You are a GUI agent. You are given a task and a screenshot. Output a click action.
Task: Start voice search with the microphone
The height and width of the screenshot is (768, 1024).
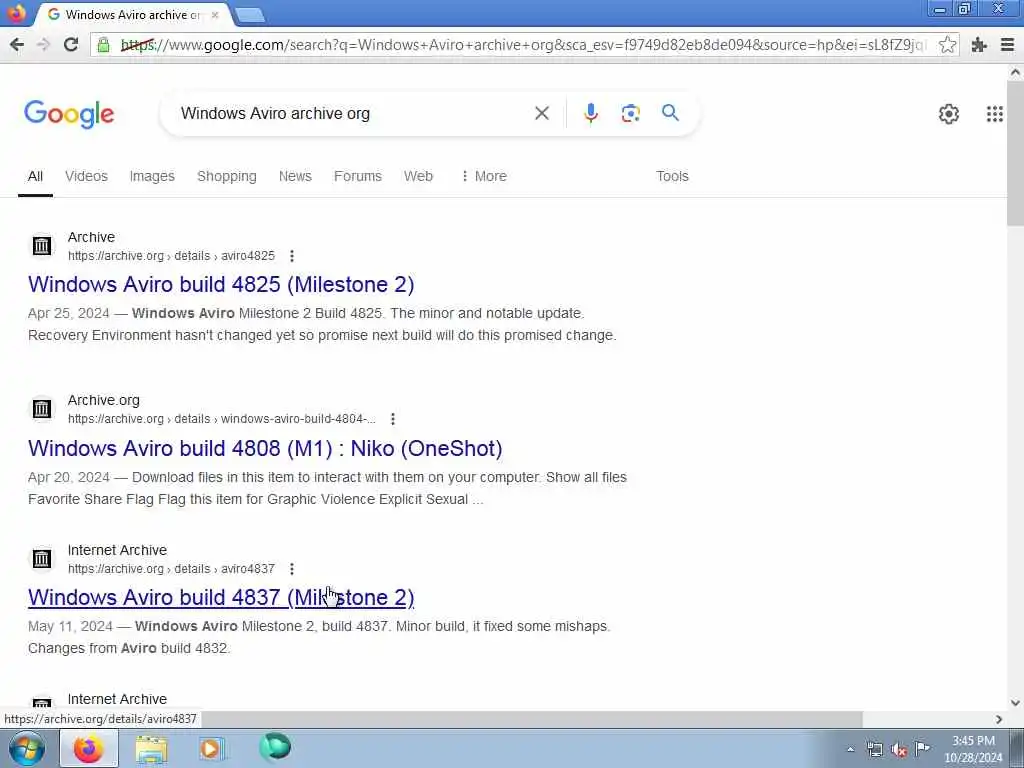tap(590, 113)
